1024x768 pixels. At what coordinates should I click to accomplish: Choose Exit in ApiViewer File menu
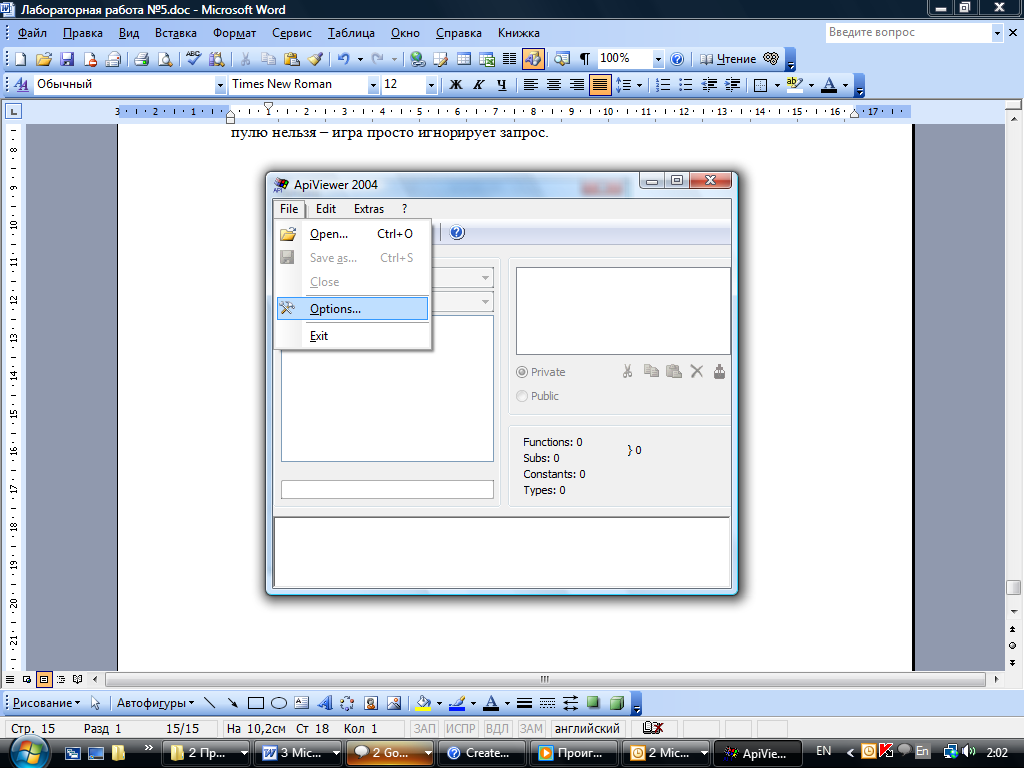click(353, 336)
